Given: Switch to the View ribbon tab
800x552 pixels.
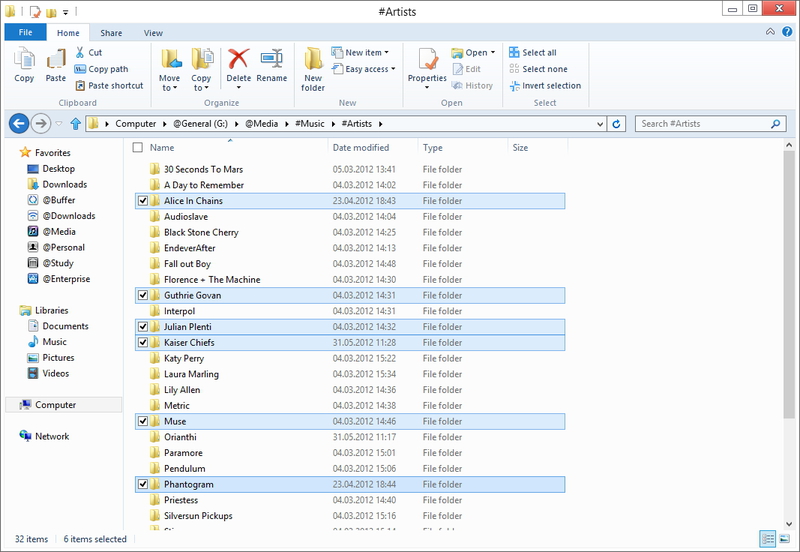Looking at the screenshot, I should [x=153, y=33].
